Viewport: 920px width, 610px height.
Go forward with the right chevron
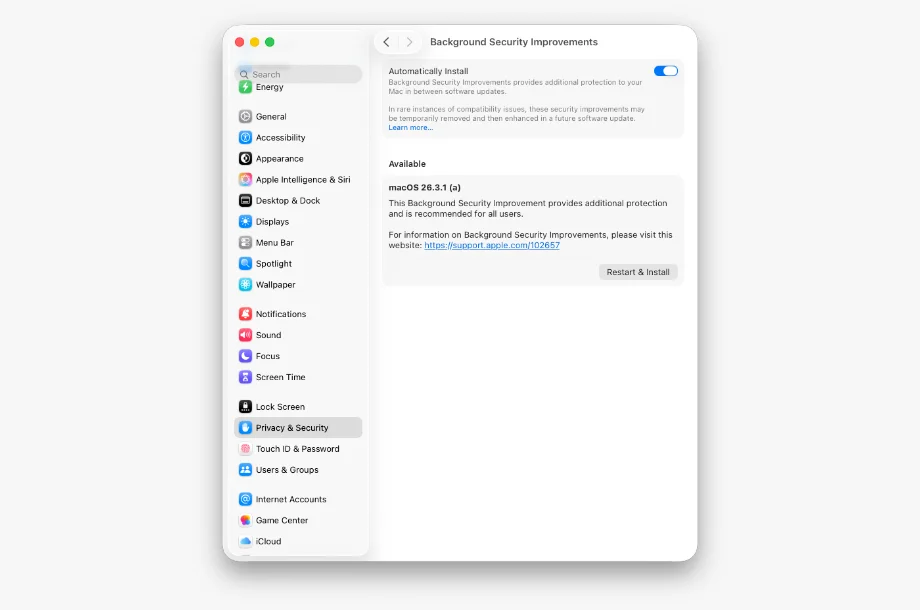coord(409,42)
